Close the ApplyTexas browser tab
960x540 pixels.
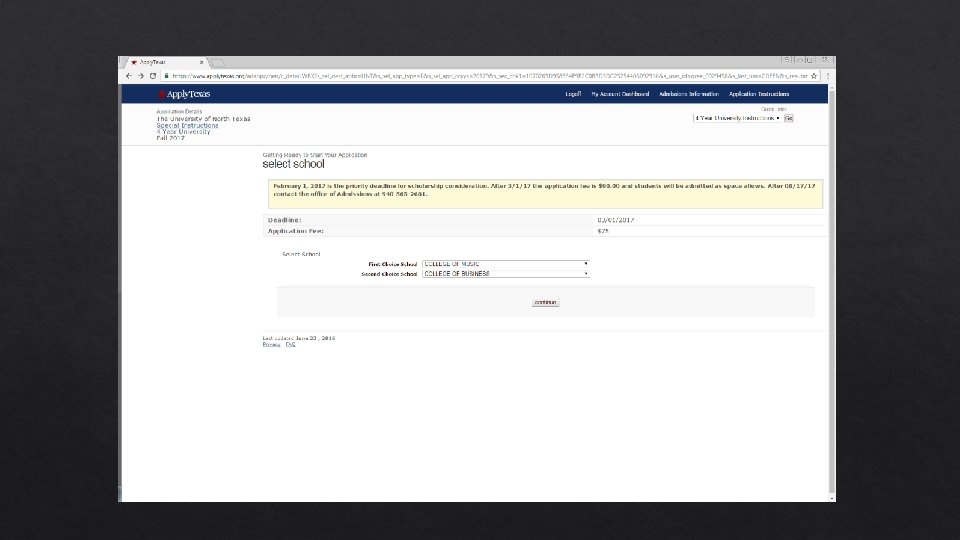click(201, 62)
